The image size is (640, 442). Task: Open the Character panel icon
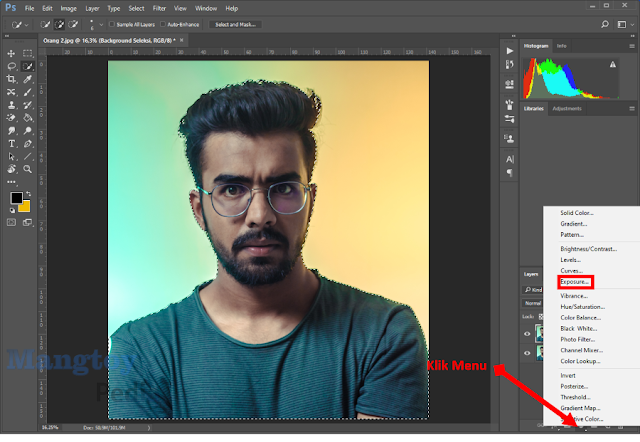510,159
